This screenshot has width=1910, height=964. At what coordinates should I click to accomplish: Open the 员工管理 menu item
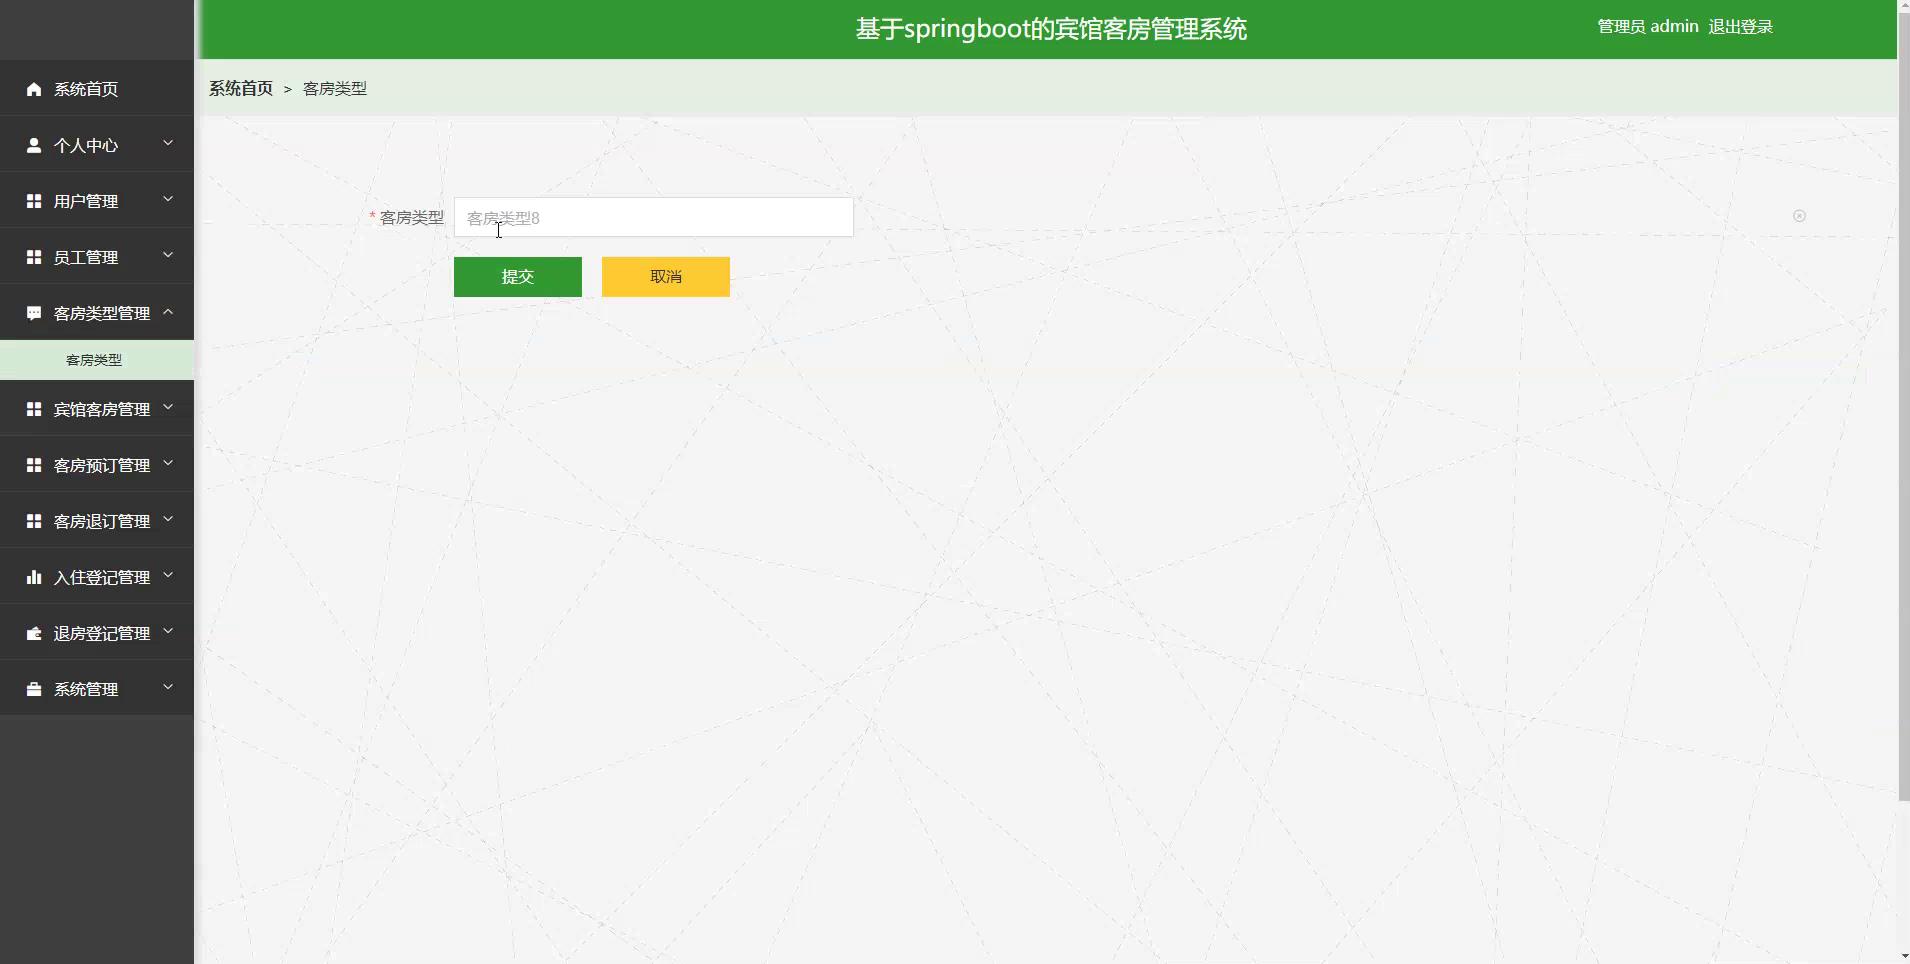coord(97,257)
